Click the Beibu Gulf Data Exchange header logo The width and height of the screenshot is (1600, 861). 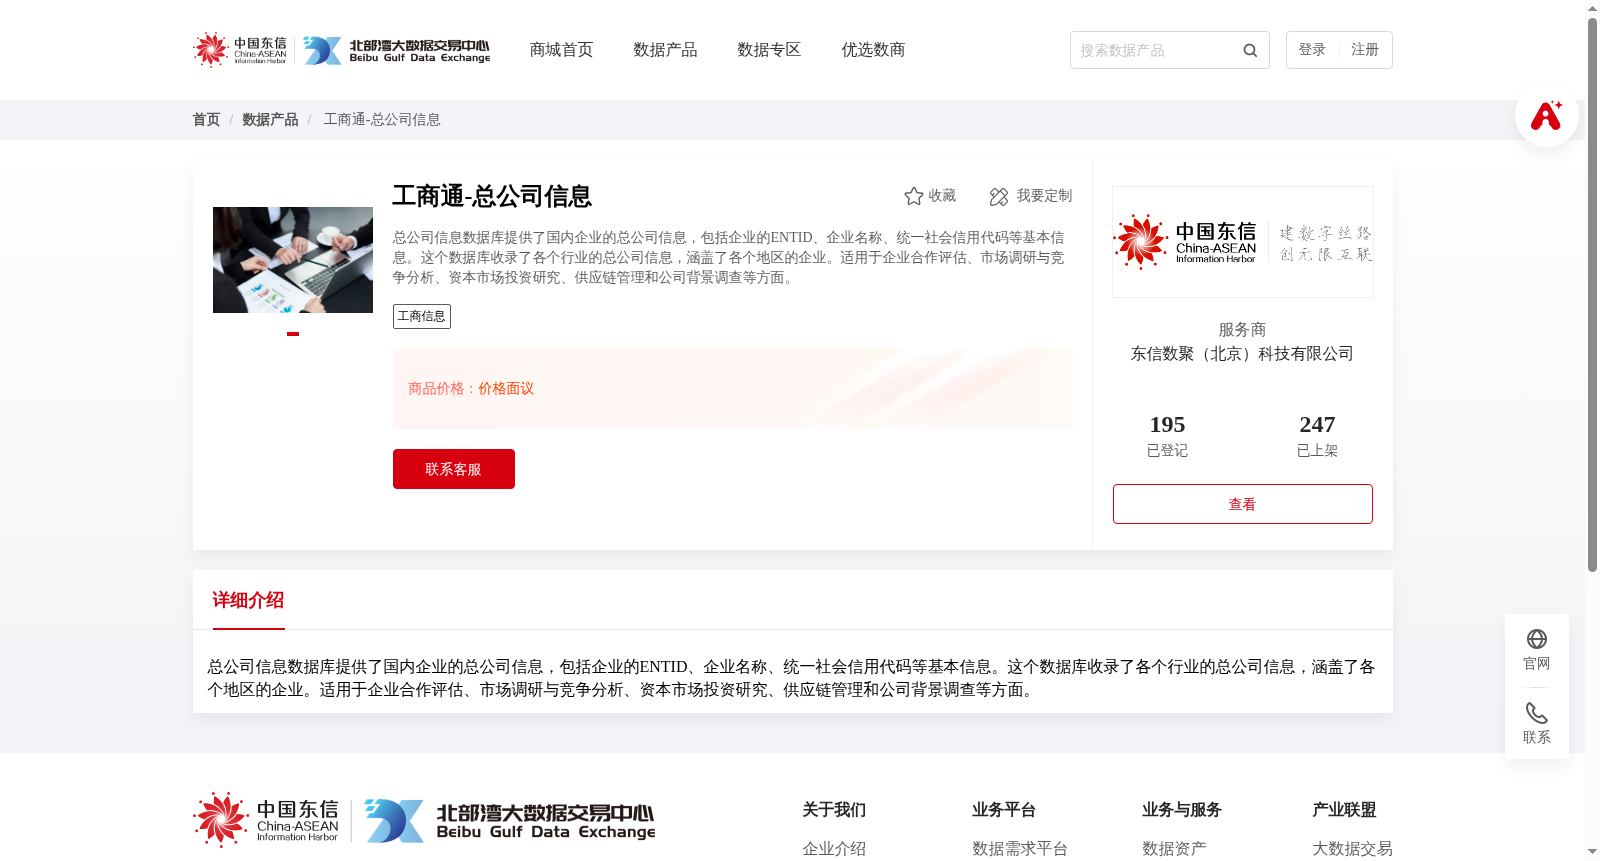point(397,50)
